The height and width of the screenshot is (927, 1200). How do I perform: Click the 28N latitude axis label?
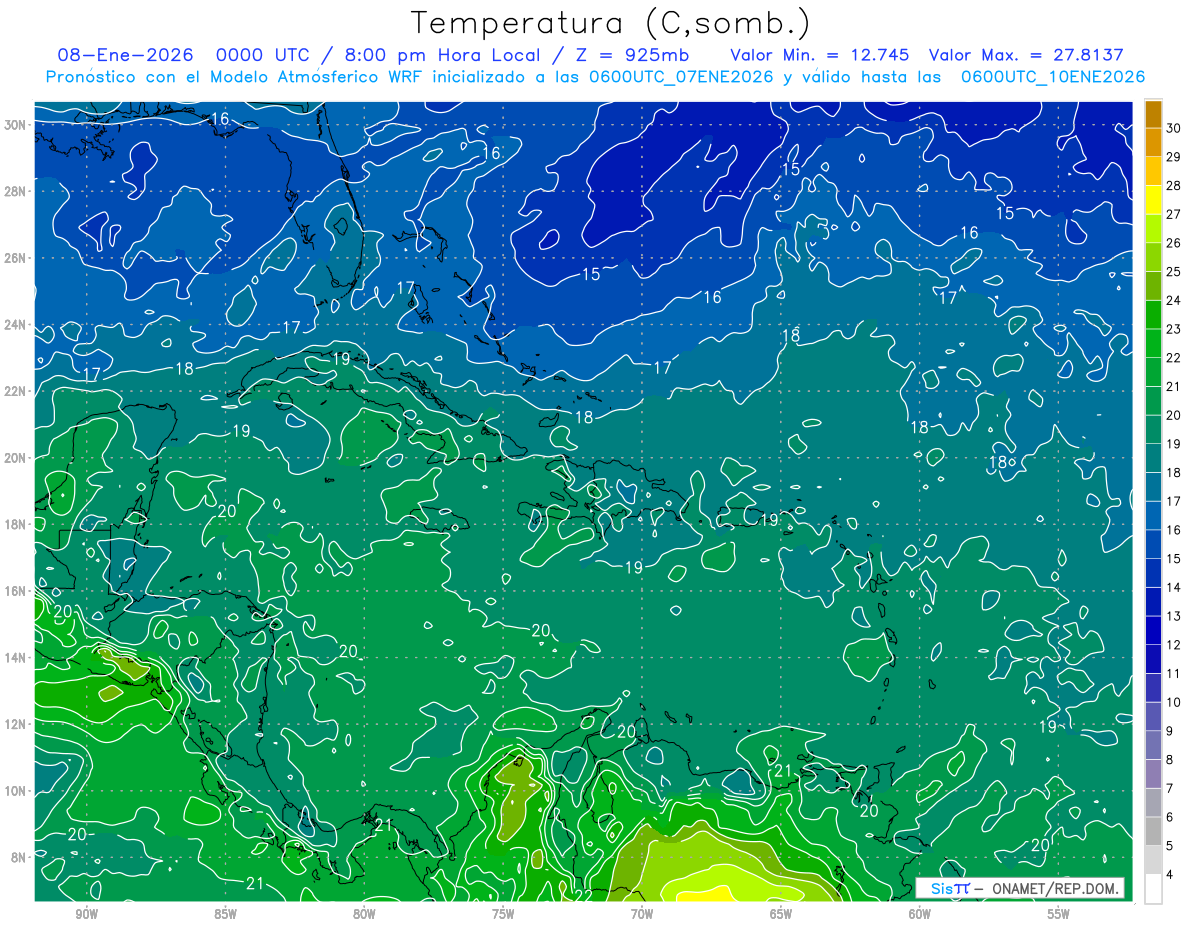(x=17, y=191)
